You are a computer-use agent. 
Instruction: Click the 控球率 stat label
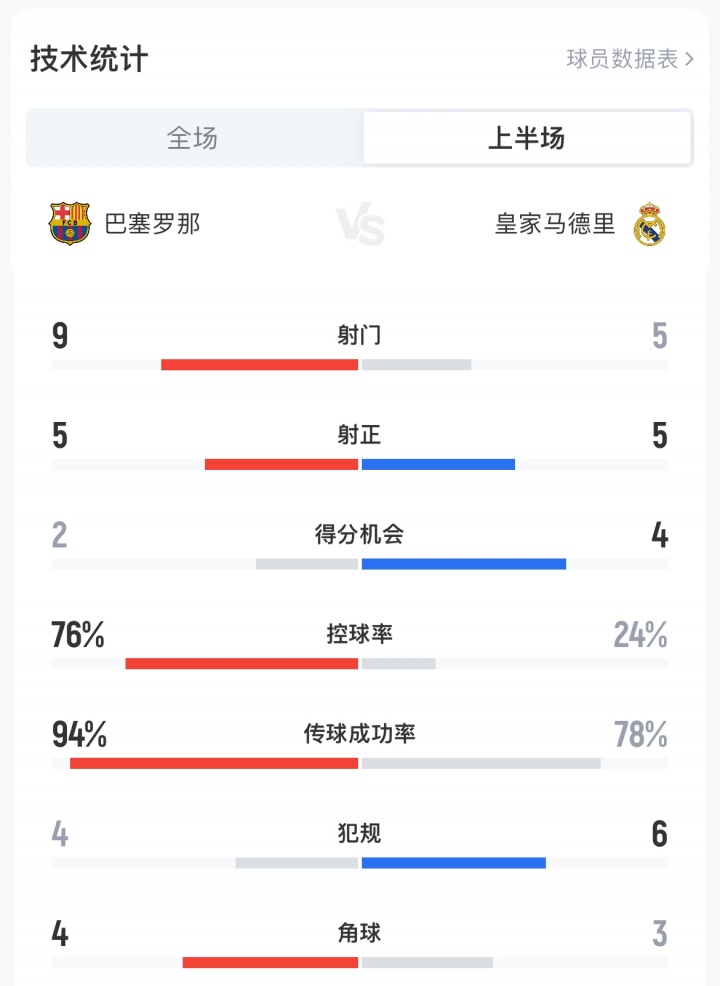click(x=360, y=634)
